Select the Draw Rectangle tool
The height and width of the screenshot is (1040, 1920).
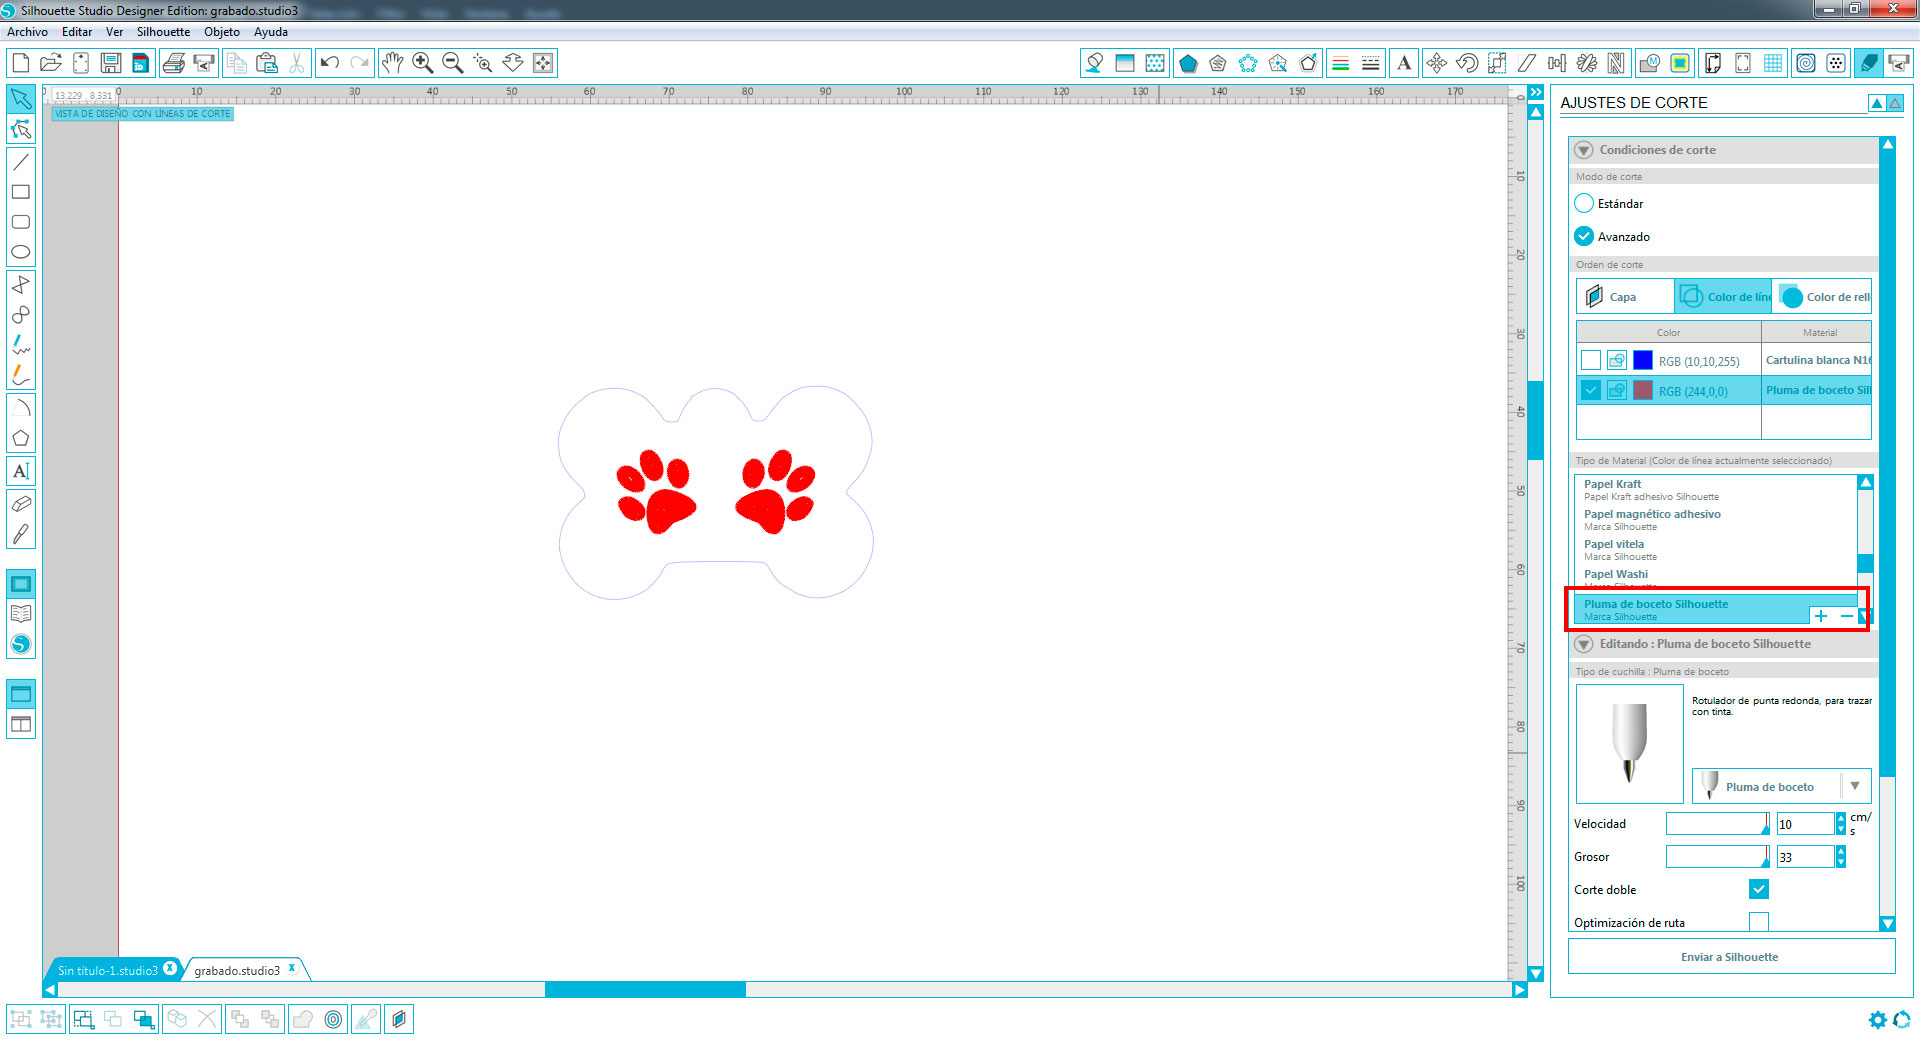click(x=20, y=192)
